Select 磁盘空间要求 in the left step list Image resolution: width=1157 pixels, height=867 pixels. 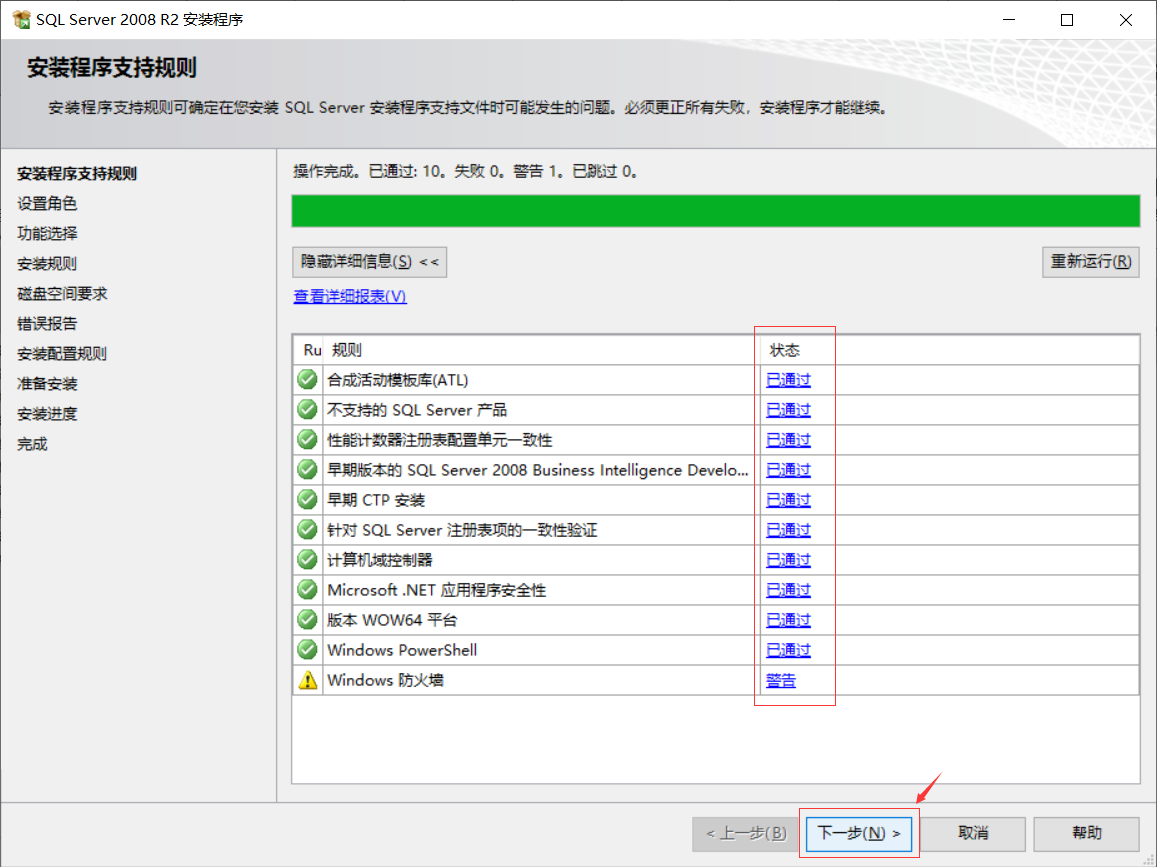[63, 294]
